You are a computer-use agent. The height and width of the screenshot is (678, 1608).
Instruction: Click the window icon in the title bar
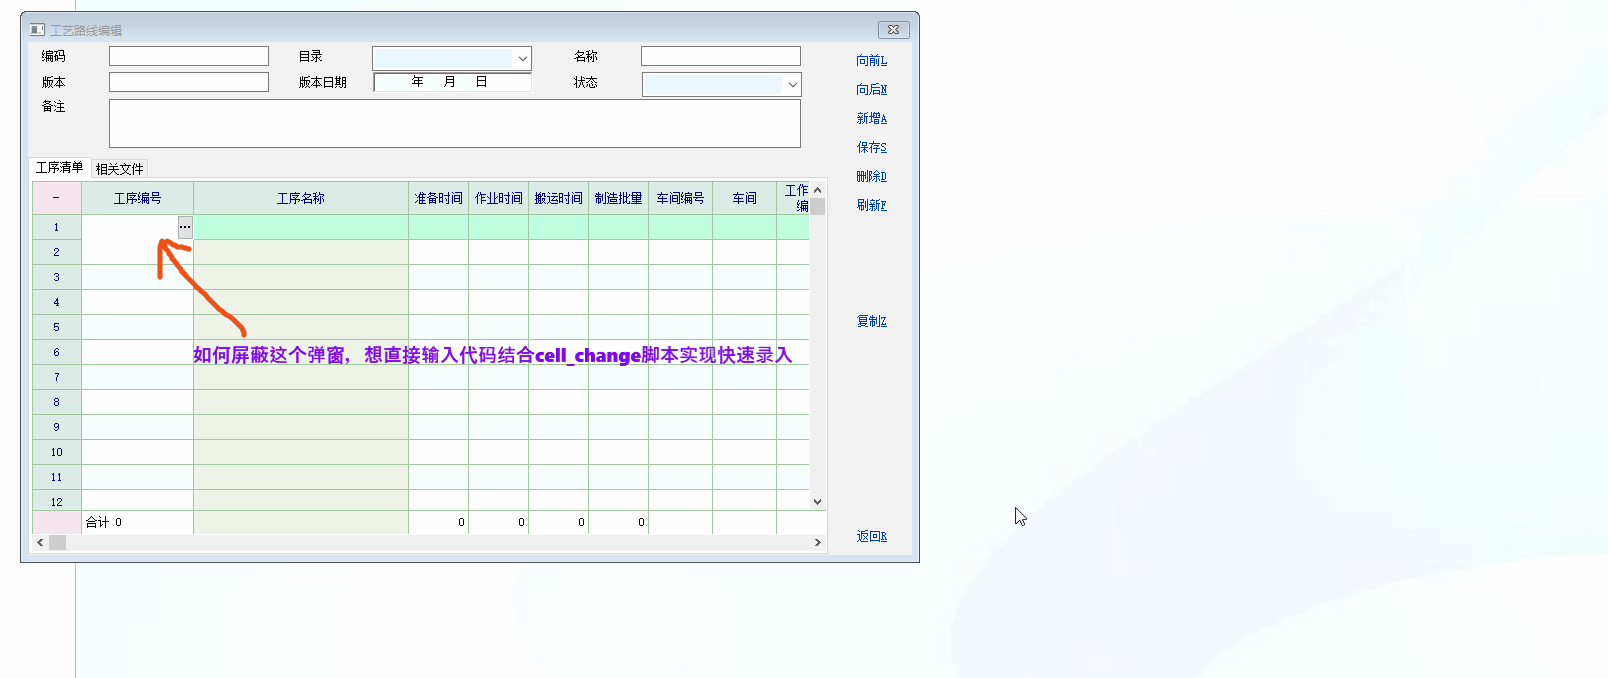coord(38,30)
